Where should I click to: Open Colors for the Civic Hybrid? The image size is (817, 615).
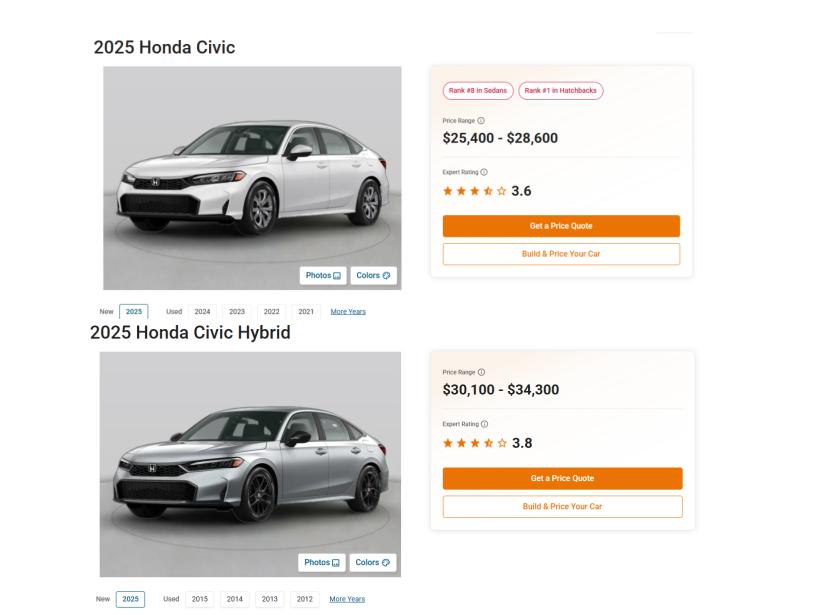[x=375, y=562]
